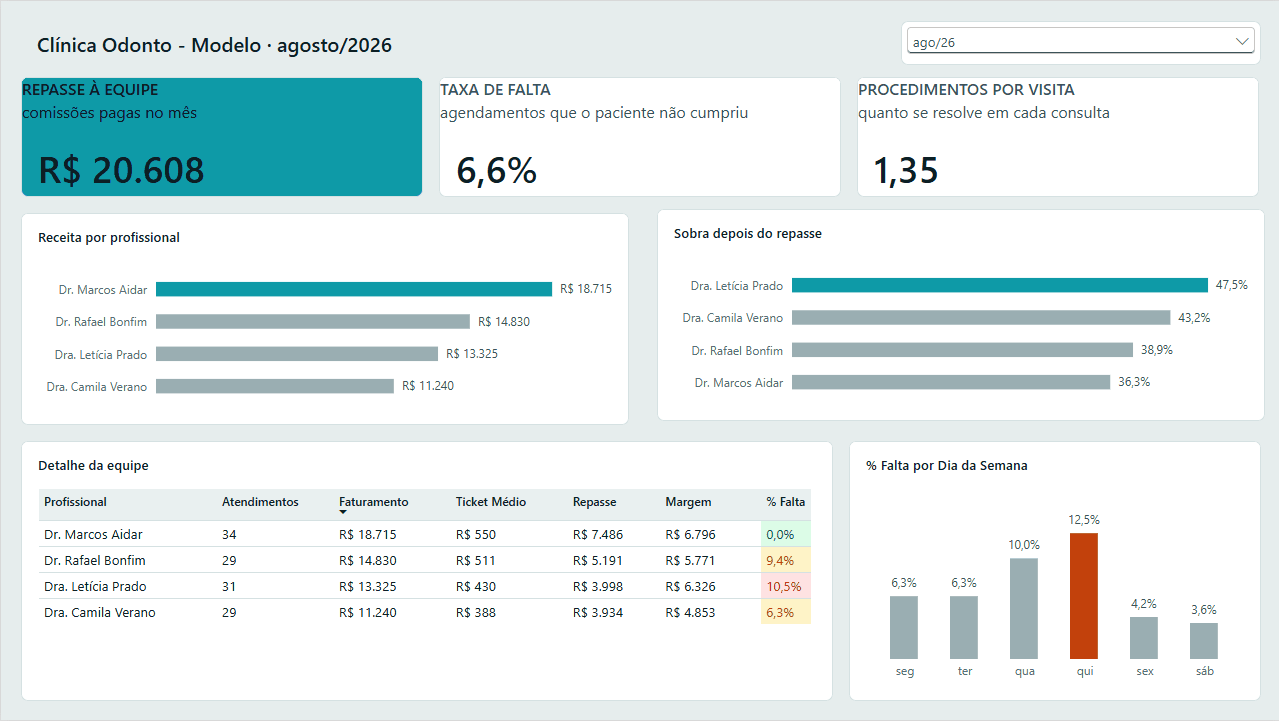
Task: Sort table by Profissional column header
Action: coord(75,502)
